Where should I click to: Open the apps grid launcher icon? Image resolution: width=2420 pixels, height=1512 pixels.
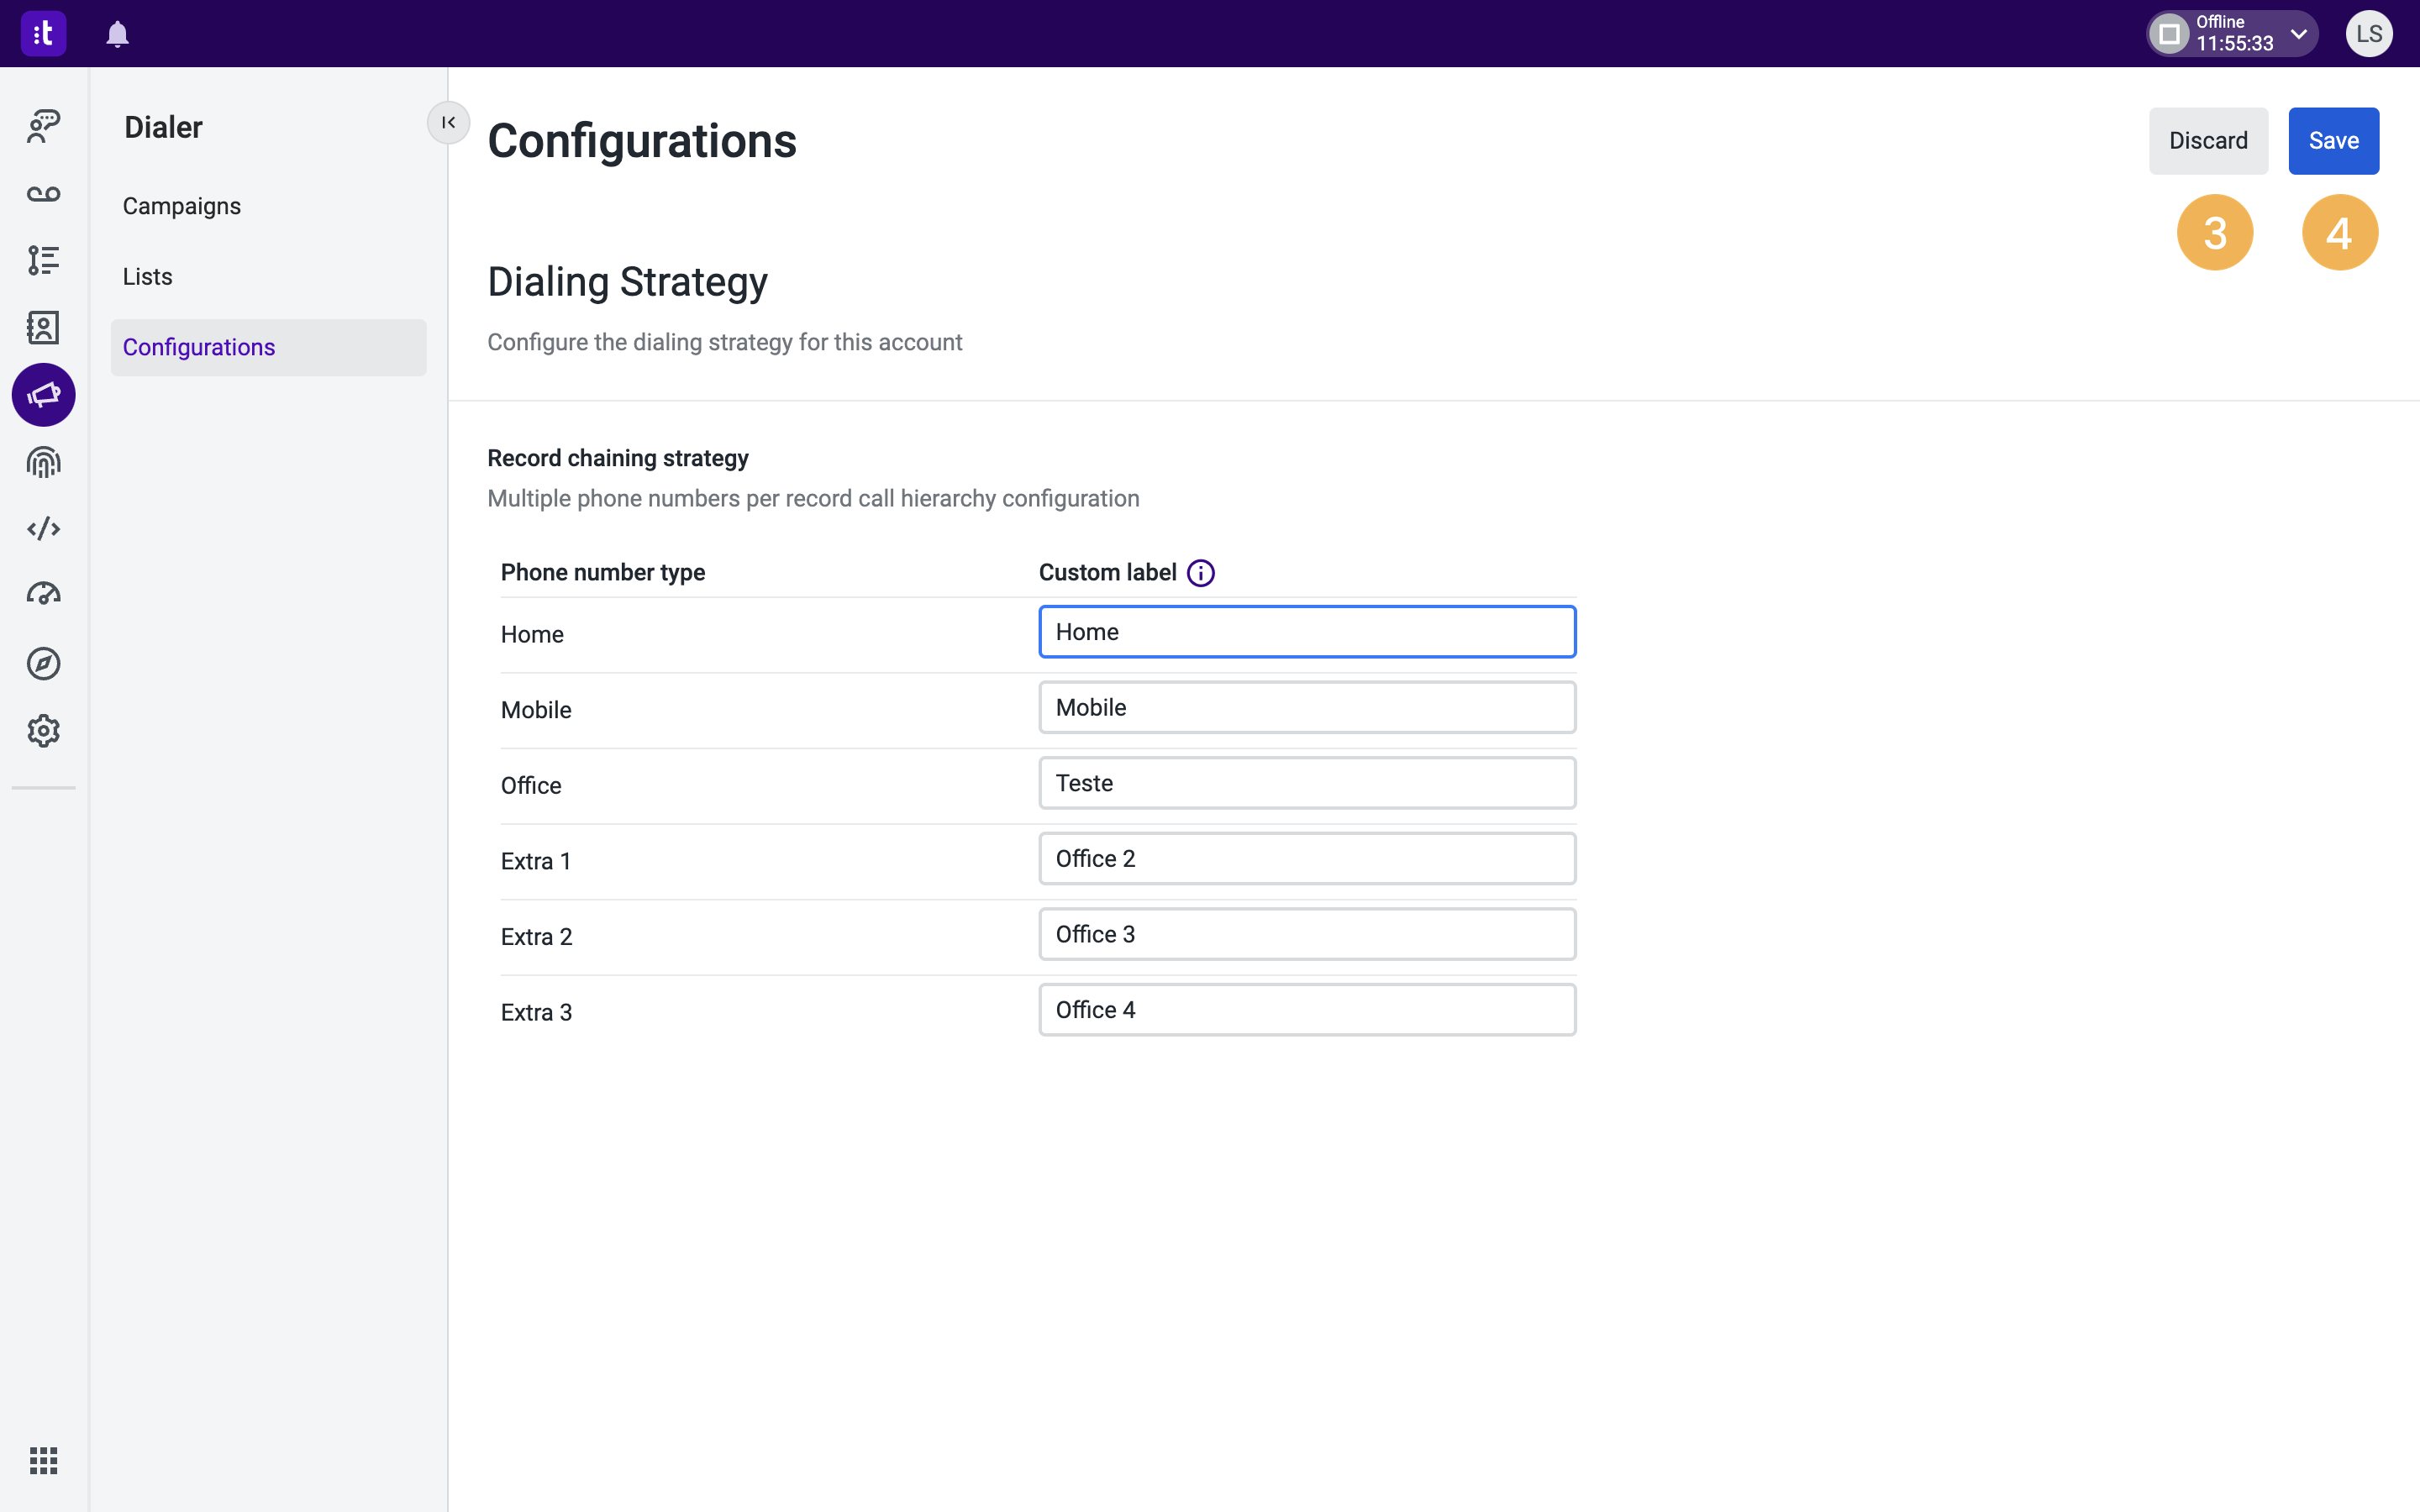point(43,1461)
